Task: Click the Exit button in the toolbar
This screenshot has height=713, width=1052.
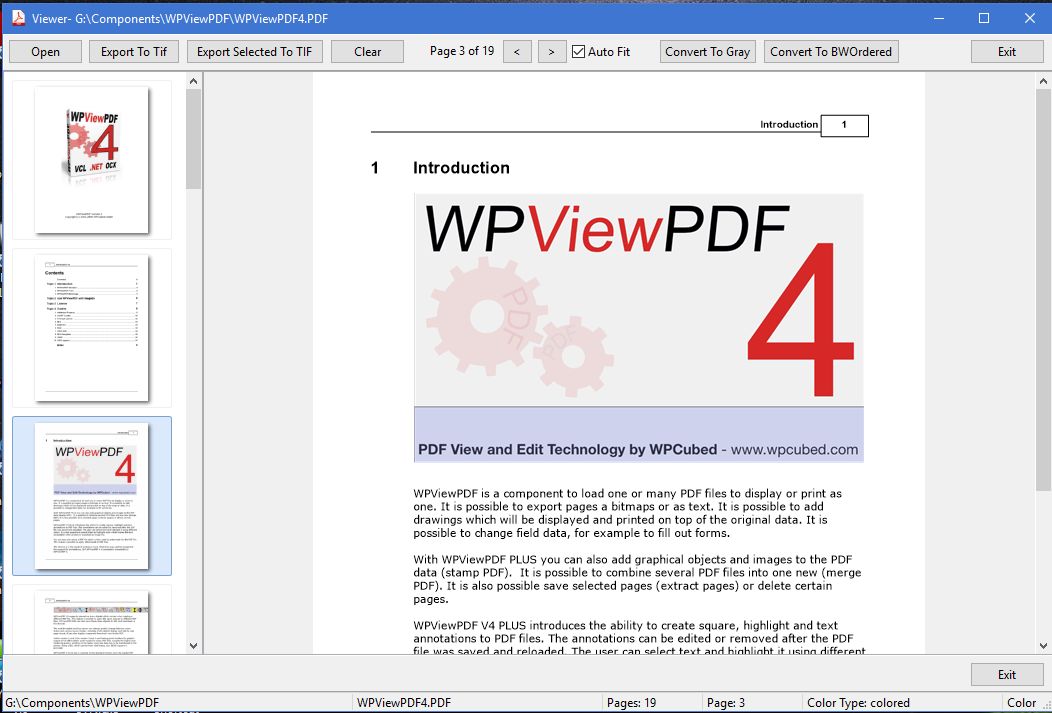Action: point(1006,52)
